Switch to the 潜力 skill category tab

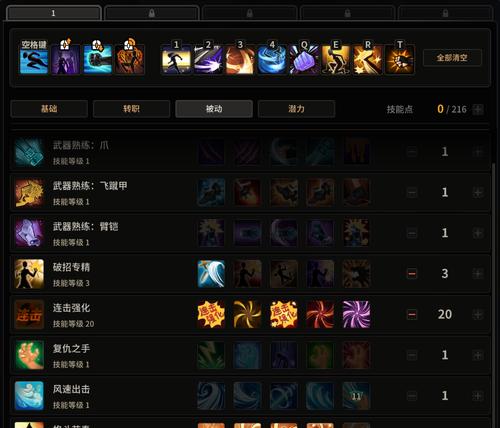pos(296,109)
